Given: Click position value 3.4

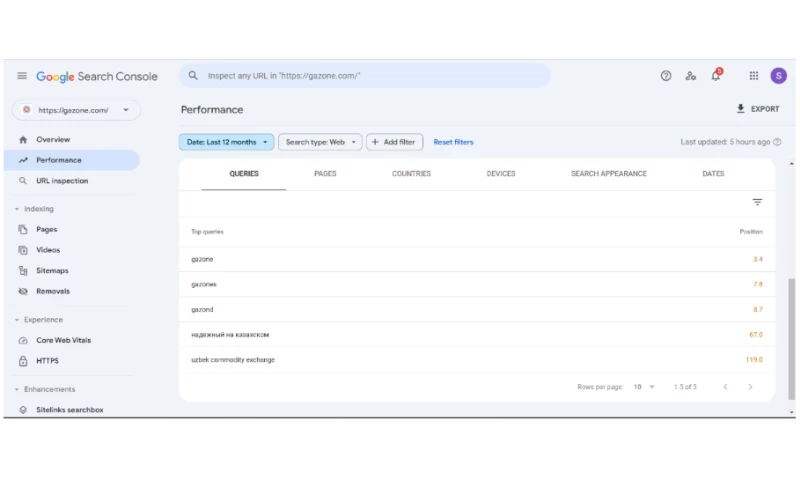Looking at the screenshot, I should [758, 259].
